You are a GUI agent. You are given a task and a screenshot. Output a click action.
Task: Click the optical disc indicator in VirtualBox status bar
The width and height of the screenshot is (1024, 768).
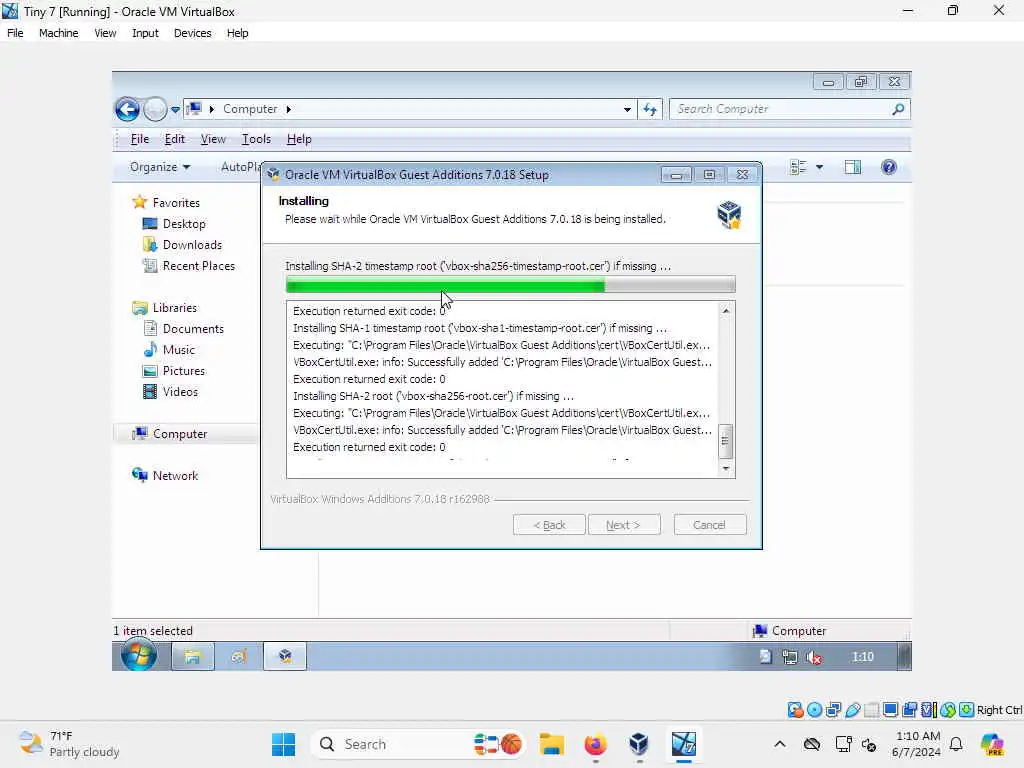[814, 710]
